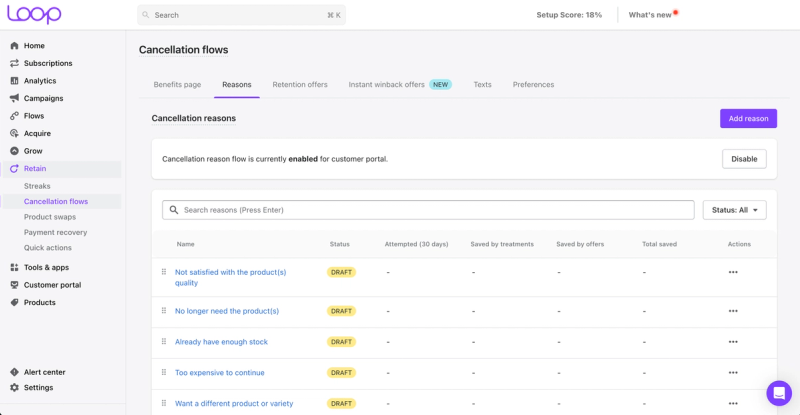Screen dimensions: 800x415
Task: Open Not satisfied with product quality reason
Action: (x=231, y=277)
